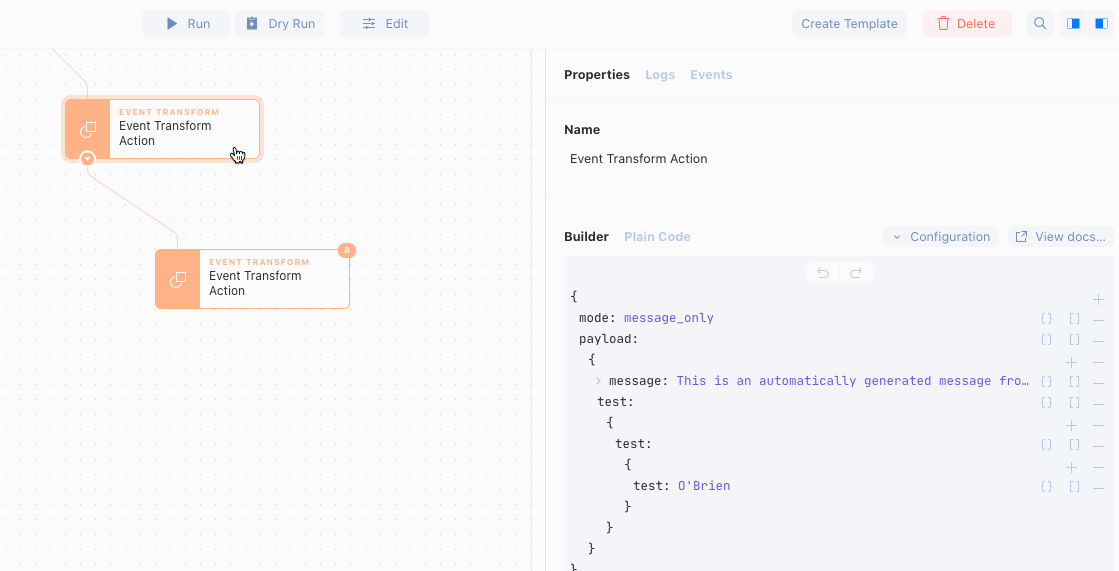Switch to the Plain Code tab

click(x=657, y=237)
